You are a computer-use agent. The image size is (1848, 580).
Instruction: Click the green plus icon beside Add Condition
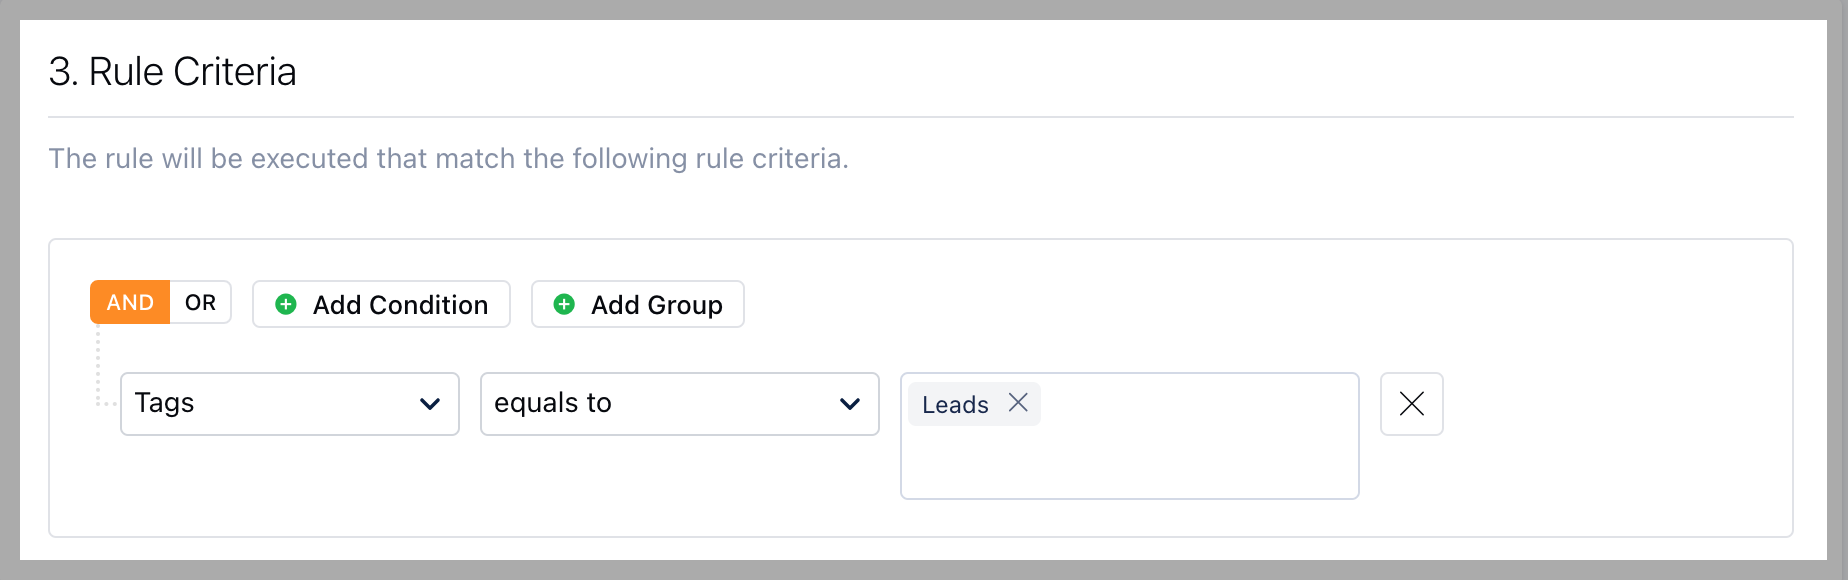(286, 304)
